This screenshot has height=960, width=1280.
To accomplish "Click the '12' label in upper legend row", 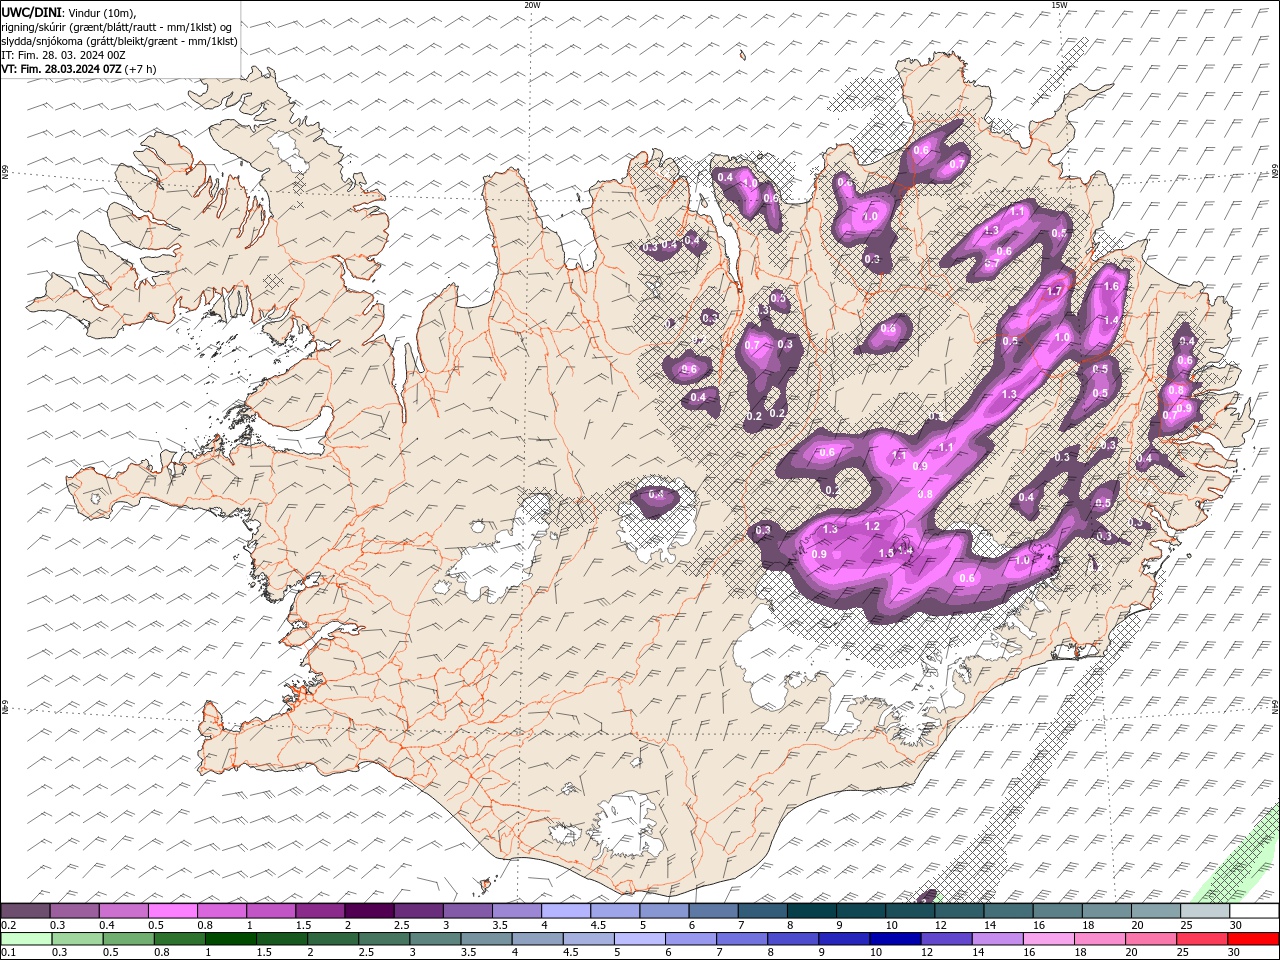I will [941, 925].
